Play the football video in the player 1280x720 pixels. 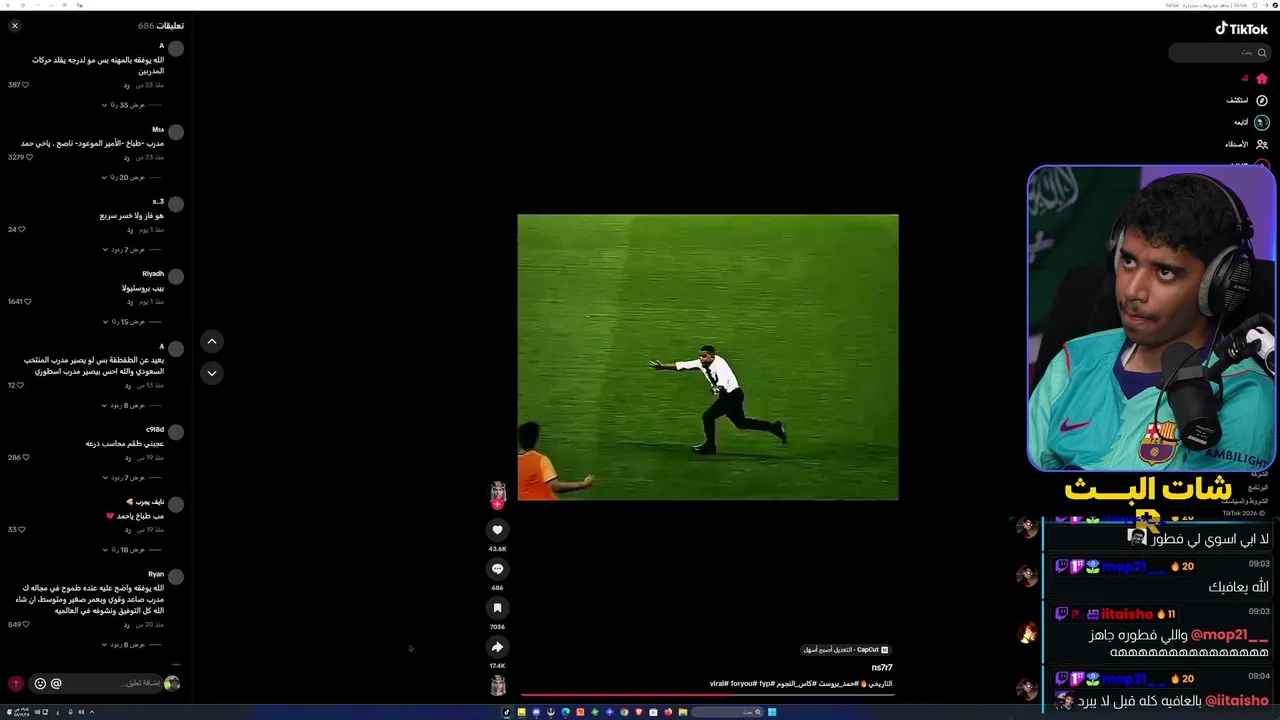pyautogui.click(x=708, y=357)
